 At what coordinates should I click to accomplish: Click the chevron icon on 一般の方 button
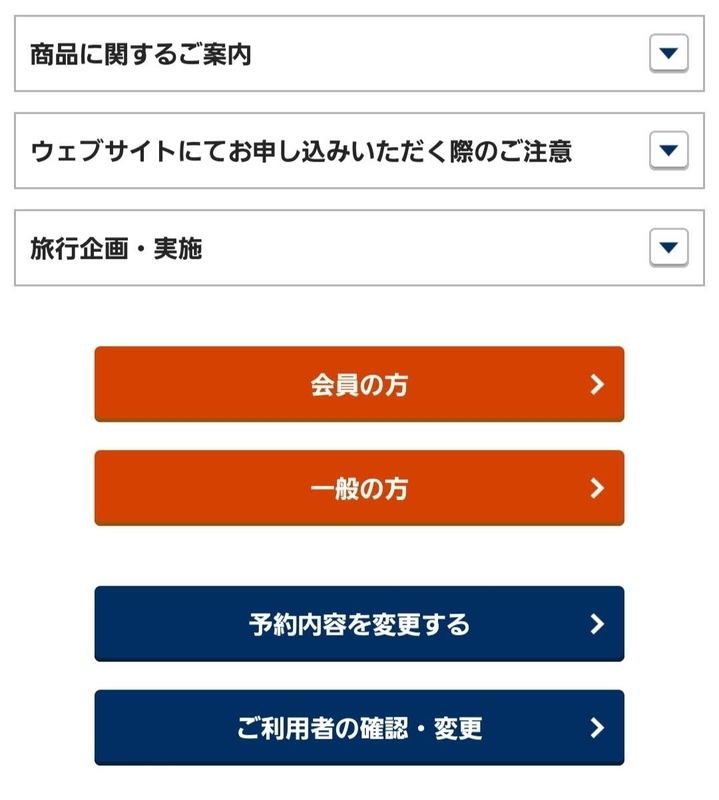597,488
